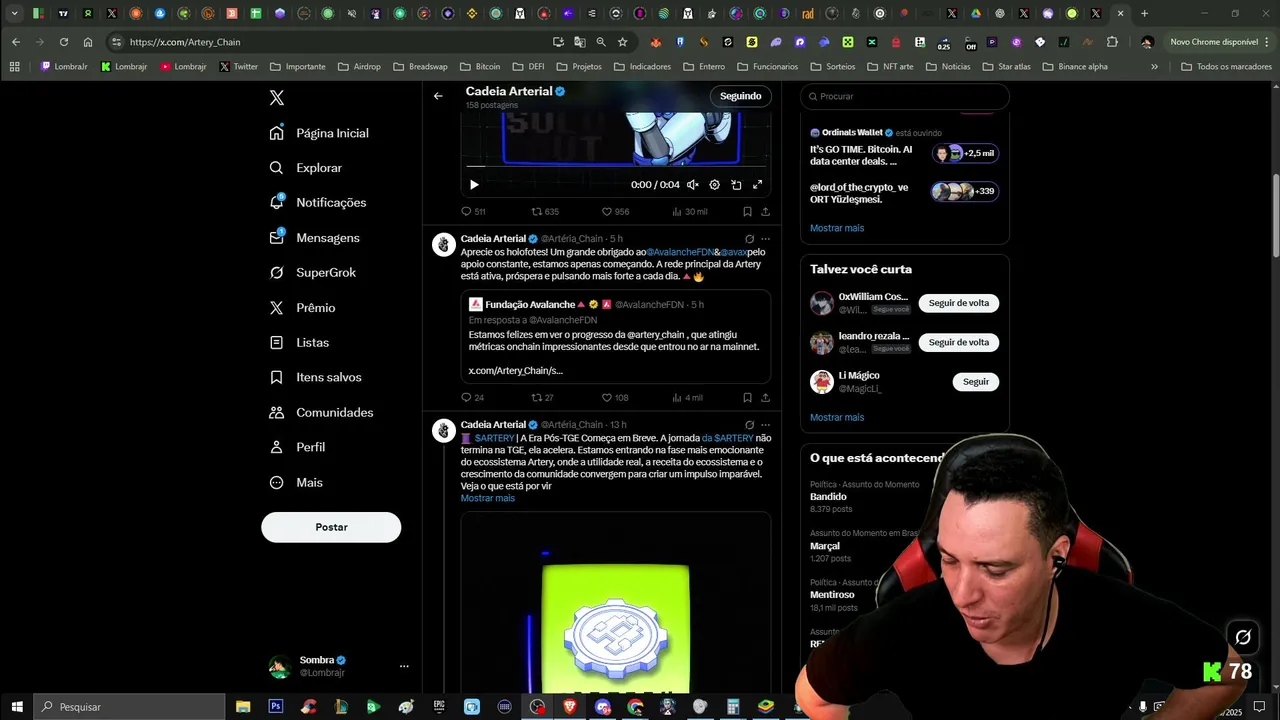Open the Prêmio section
Image resolution: width=1280 pixels, height=720 pixels.
[302, 308]
